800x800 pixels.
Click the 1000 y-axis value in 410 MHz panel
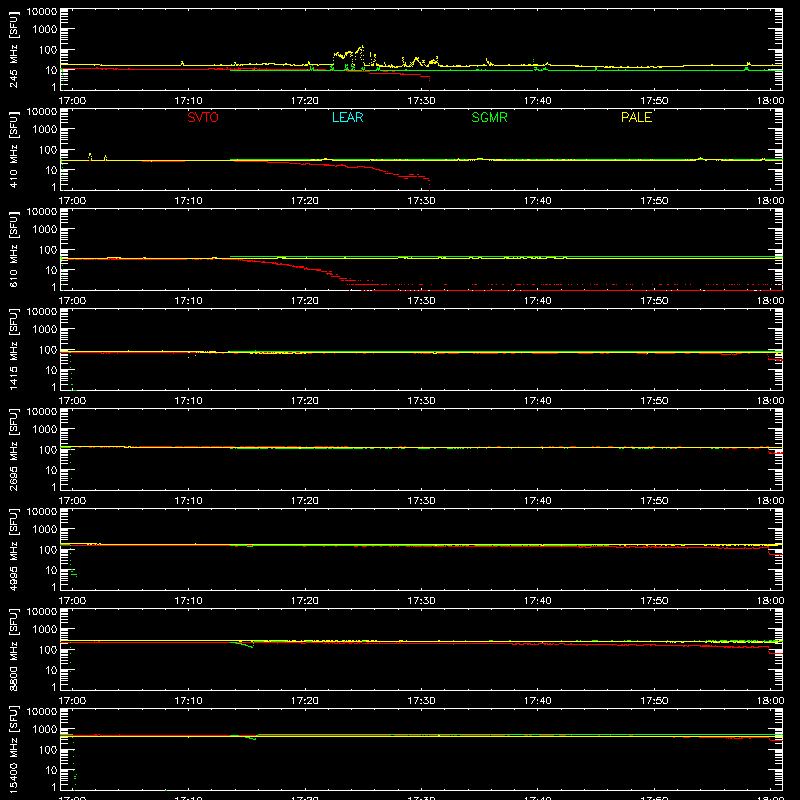(45, 130)
